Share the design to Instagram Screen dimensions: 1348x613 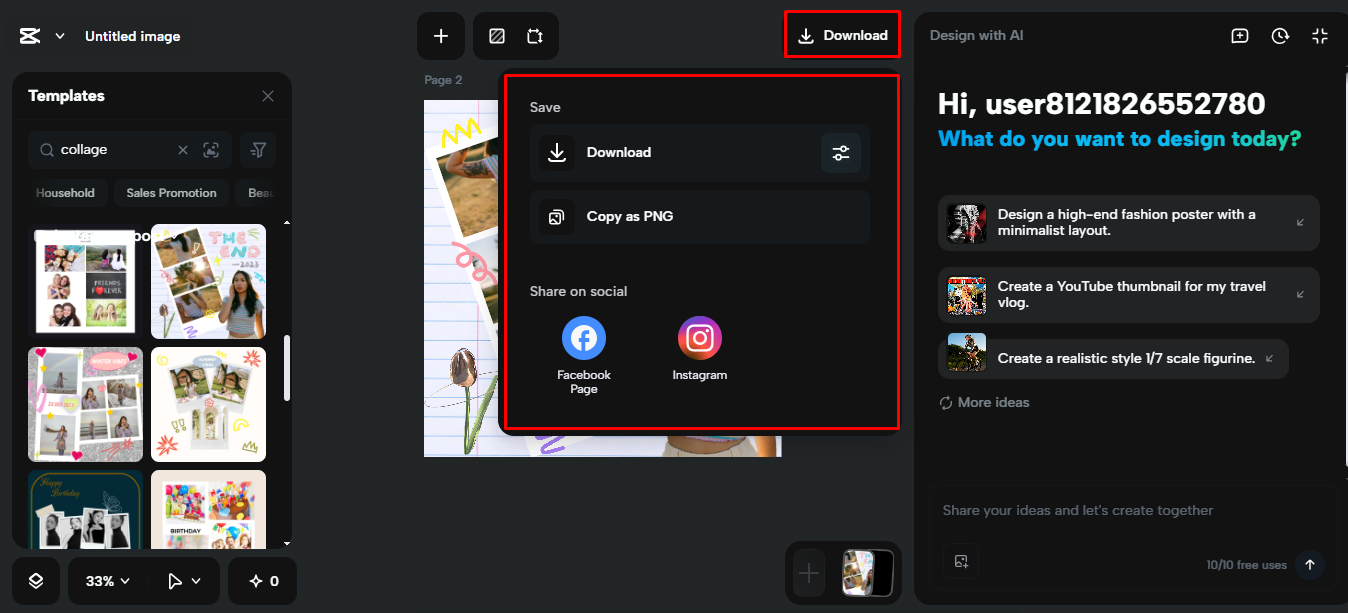(699, 337)
